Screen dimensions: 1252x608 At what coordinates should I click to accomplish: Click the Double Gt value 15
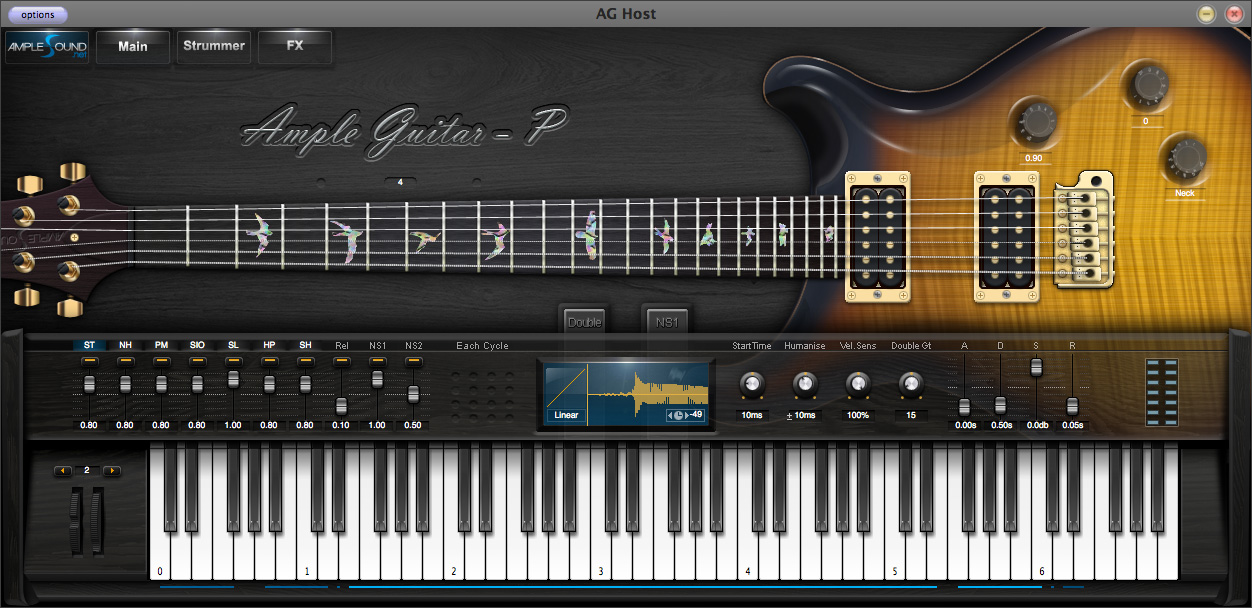pyautogui.click(x=910, y=415)
